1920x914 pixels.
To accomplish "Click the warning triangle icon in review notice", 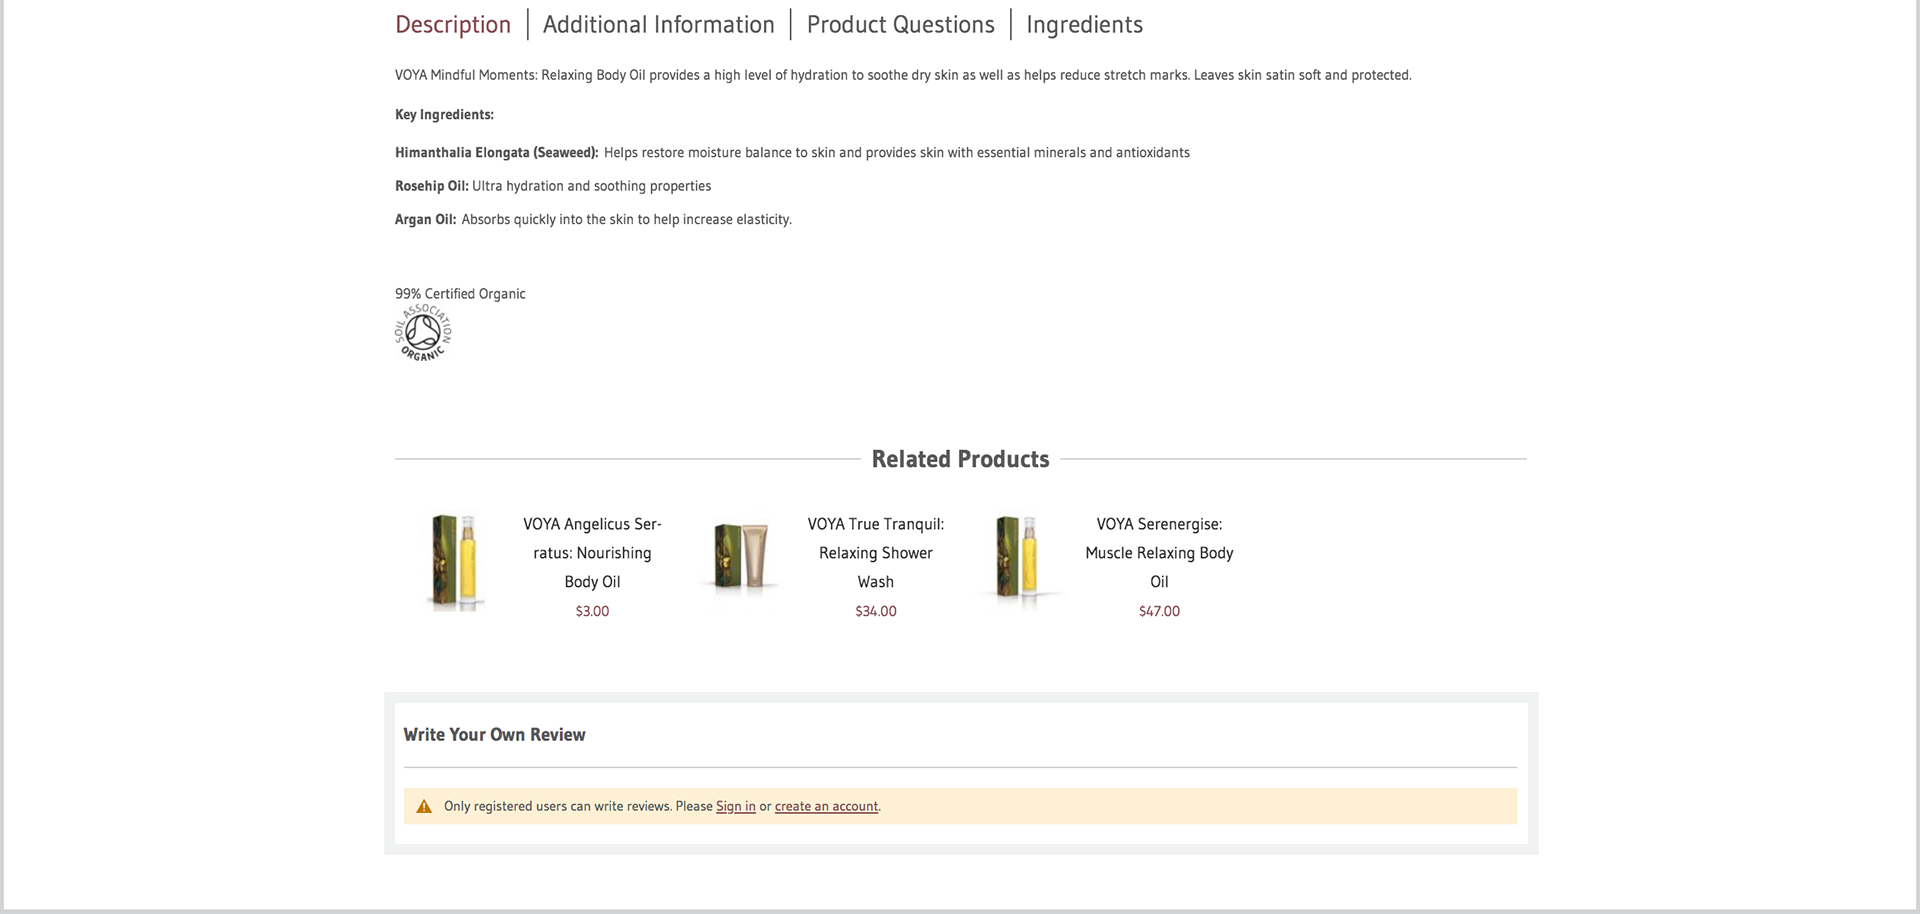I will pyautogui.click(x=424, y=806).
